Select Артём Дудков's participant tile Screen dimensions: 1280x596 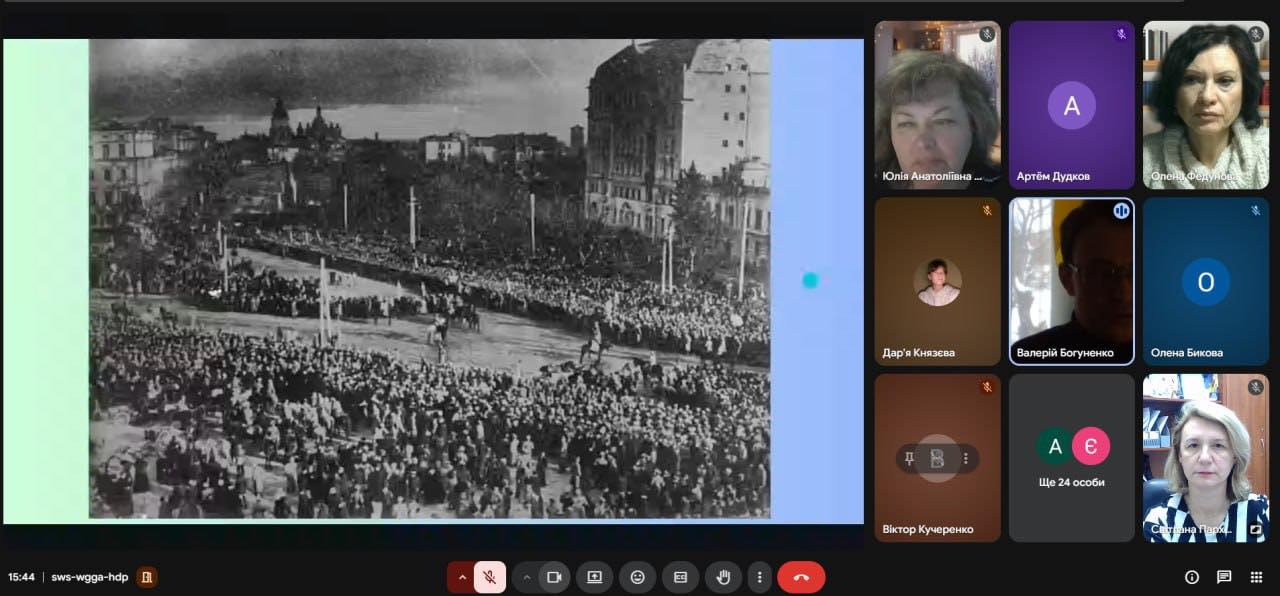(1071, 105)
